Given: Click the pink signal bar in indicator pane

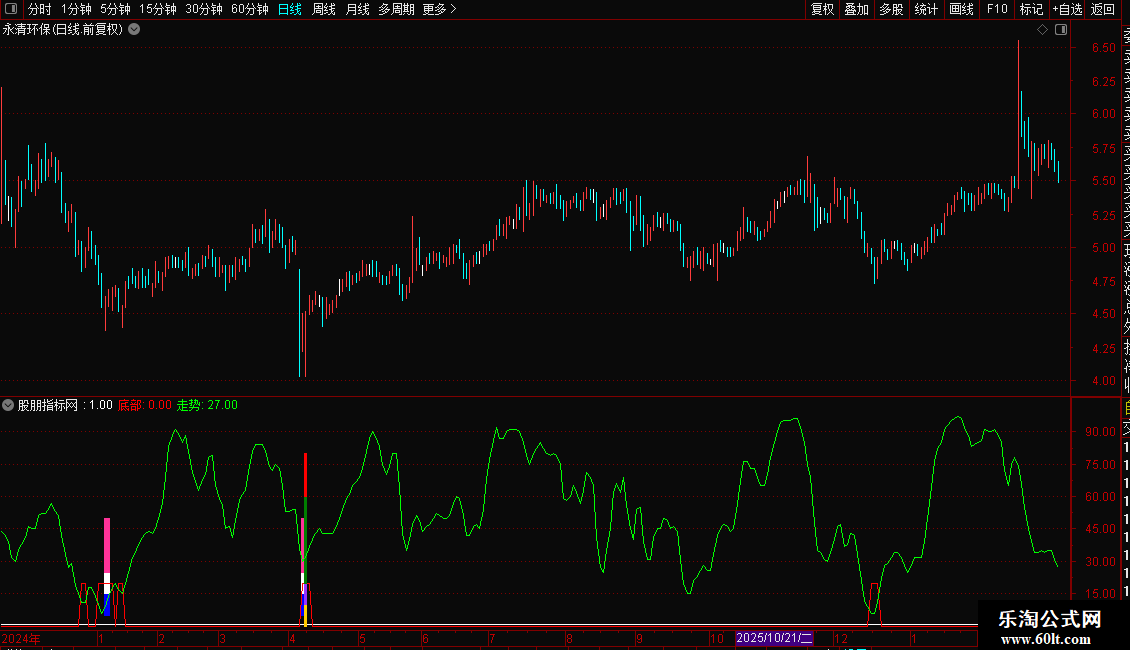Looking at the screenshot, I should (107, 546).
